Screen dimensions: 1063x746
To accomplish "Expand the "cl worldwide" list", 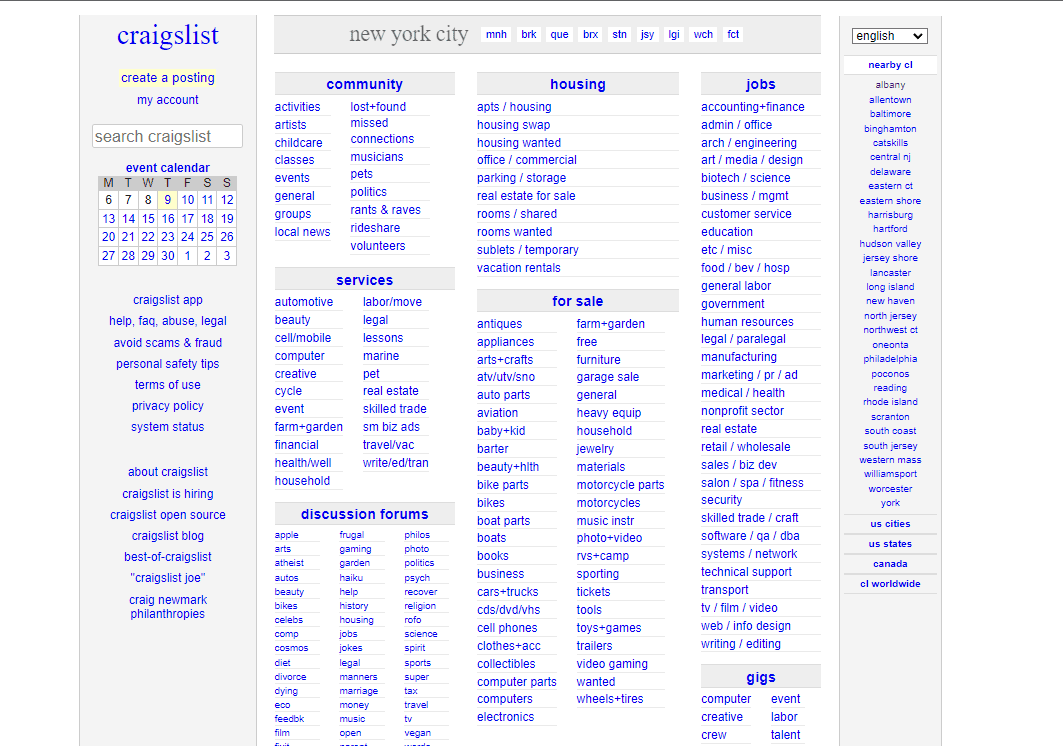I will tap(889, 583).
